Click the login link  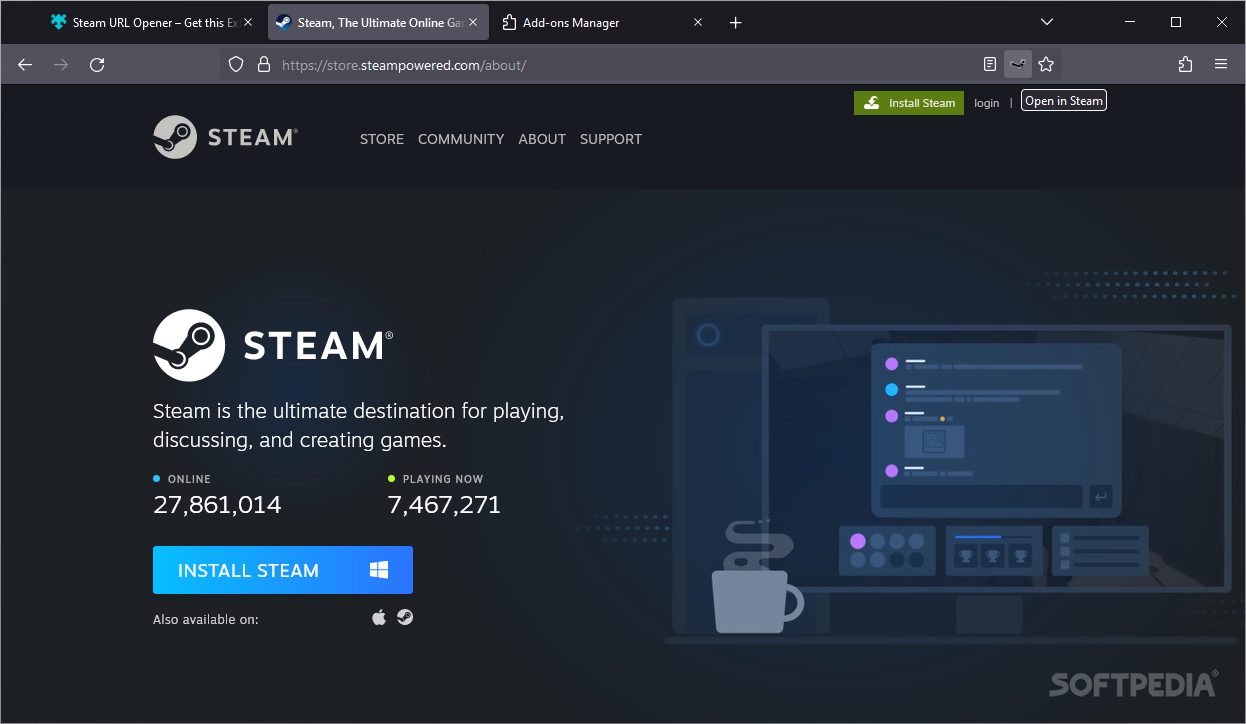coord(987,103)
